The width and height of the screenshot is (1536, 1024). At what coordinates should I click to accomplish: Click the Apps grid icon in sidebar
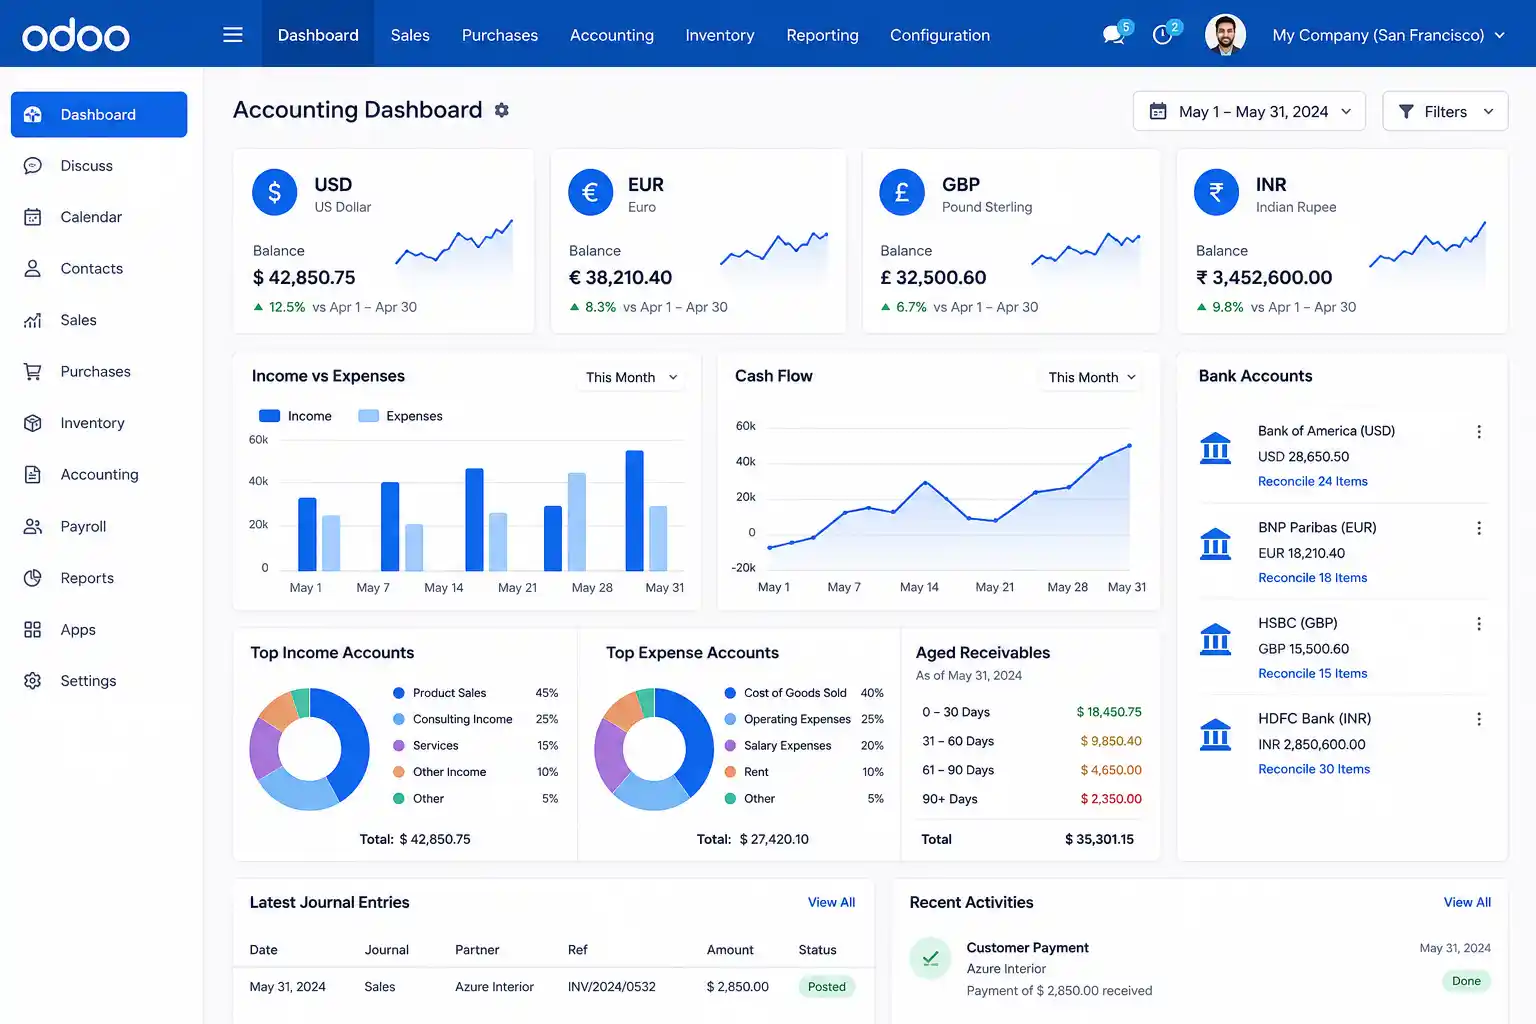point(33,630)
